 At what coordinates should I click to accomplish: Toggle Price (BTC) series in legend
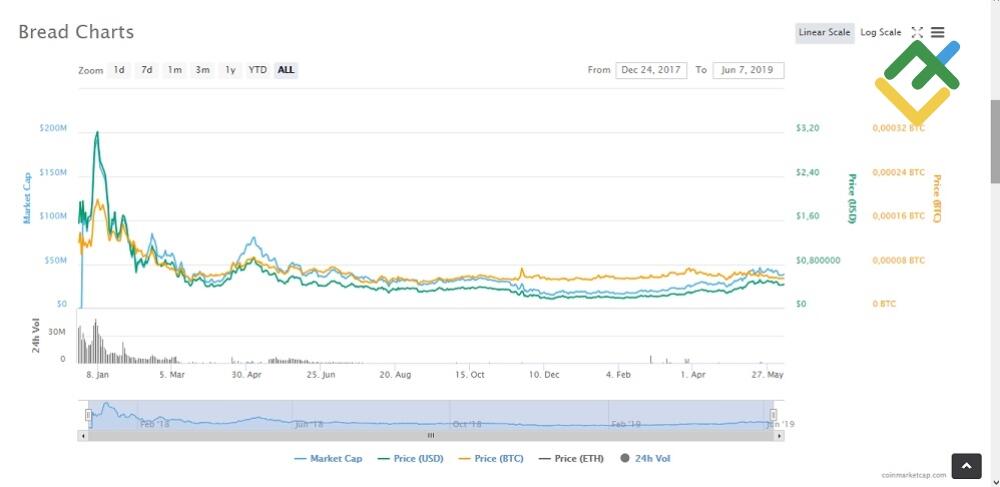[x=491, y=458]
